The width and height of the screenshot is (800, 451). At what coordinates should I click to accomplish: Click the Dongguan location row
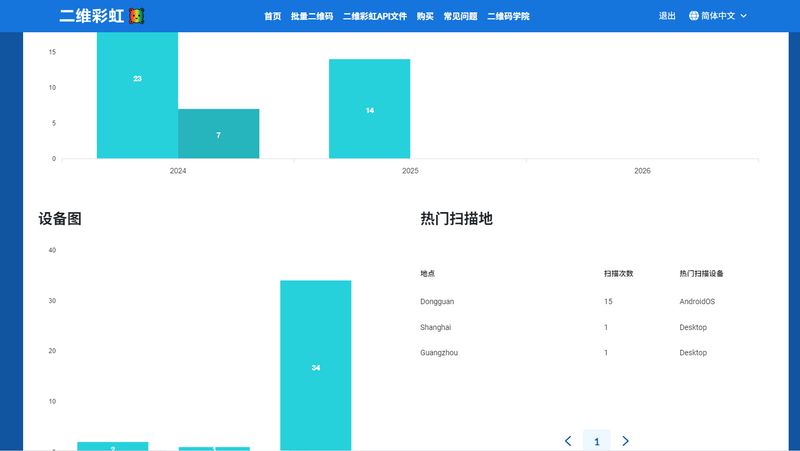point(589,302)
